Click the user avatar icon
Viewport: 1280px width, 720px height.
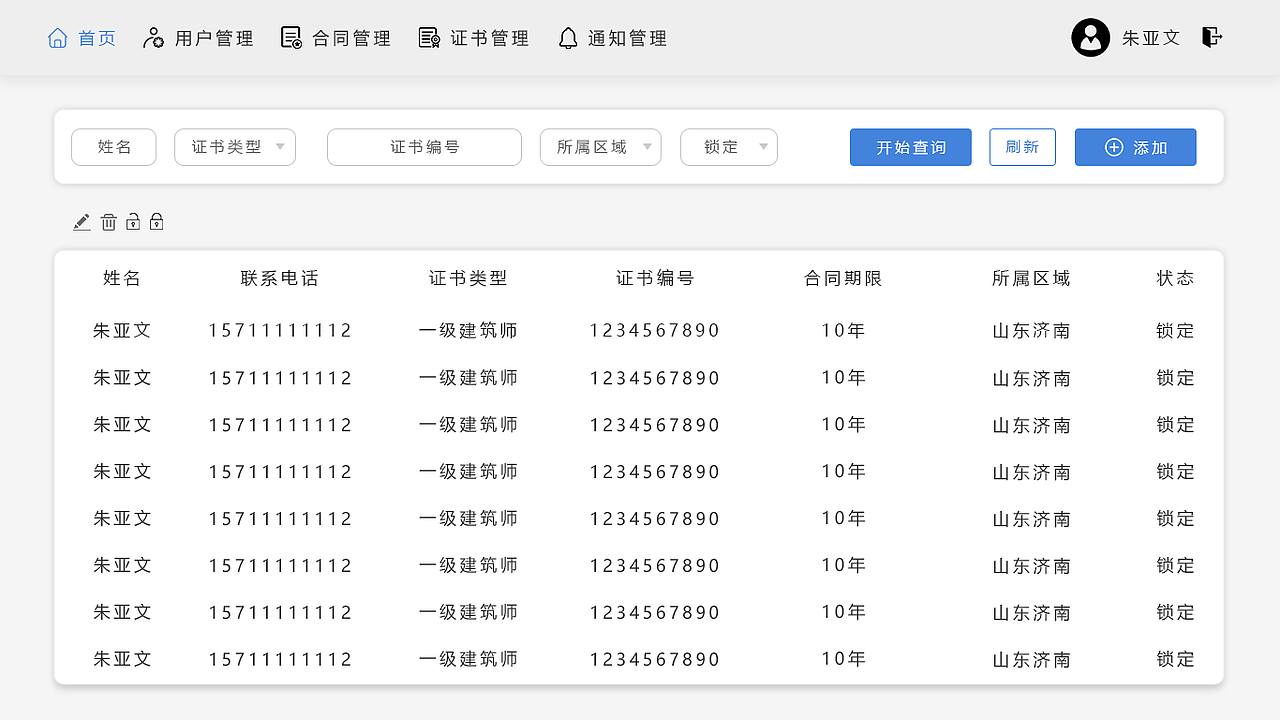(x=1090, y=37)
